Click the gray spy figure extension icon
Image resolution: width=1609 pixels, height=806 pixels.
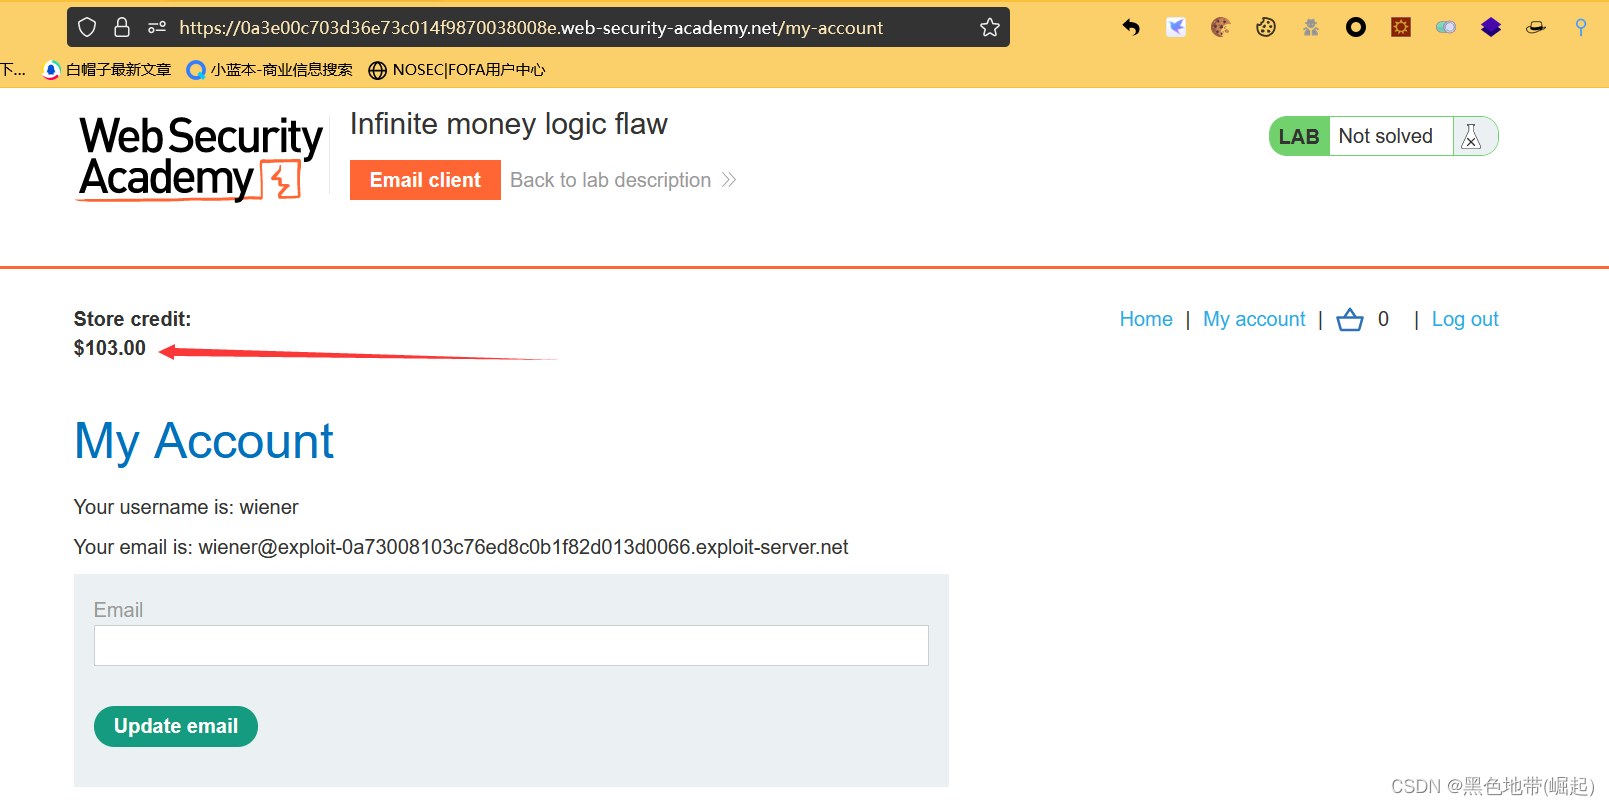point(1311,27)
